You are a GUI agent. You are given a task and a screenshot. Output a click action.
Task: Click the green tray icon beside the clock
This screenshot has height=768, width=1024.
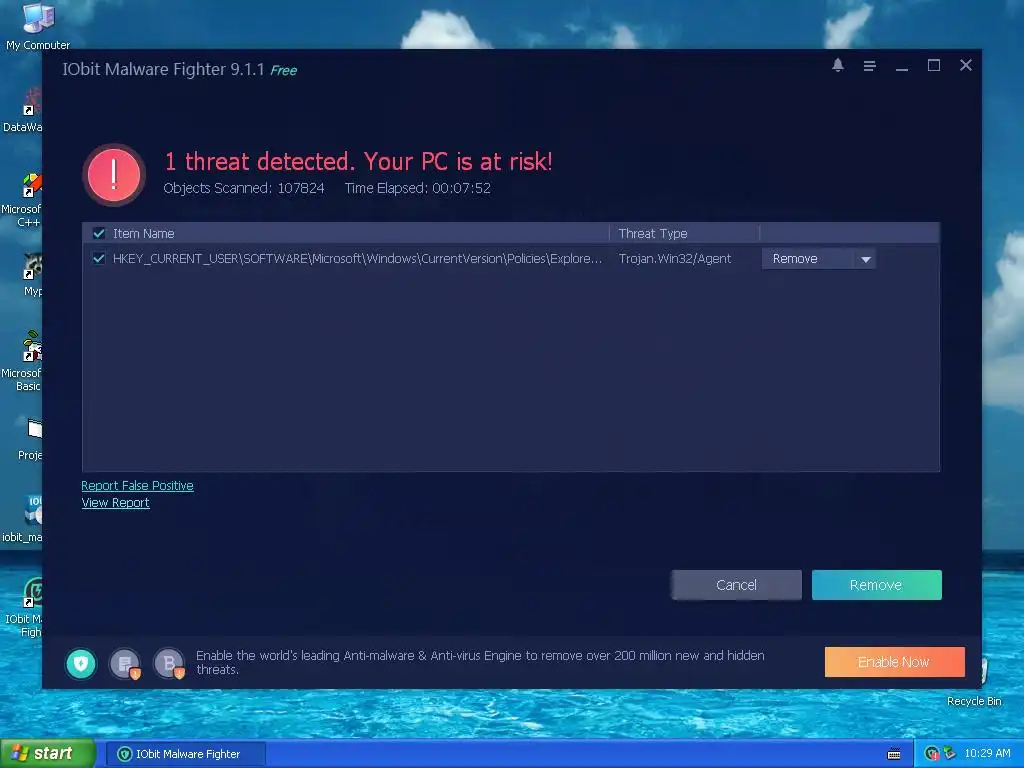[949, 754]
